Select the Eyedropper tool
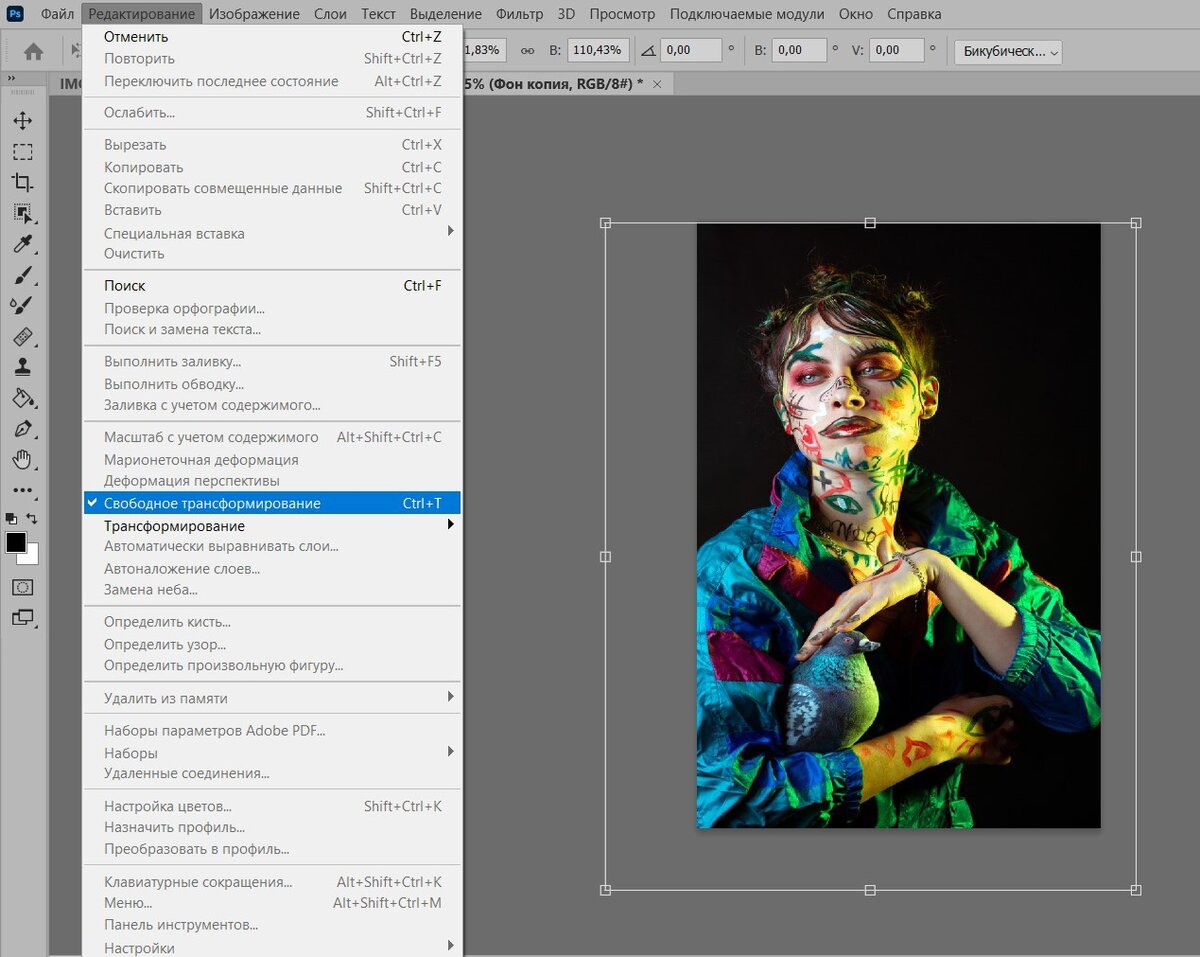The height and width of the screenshot is (957, 1200). click(22, 244)
